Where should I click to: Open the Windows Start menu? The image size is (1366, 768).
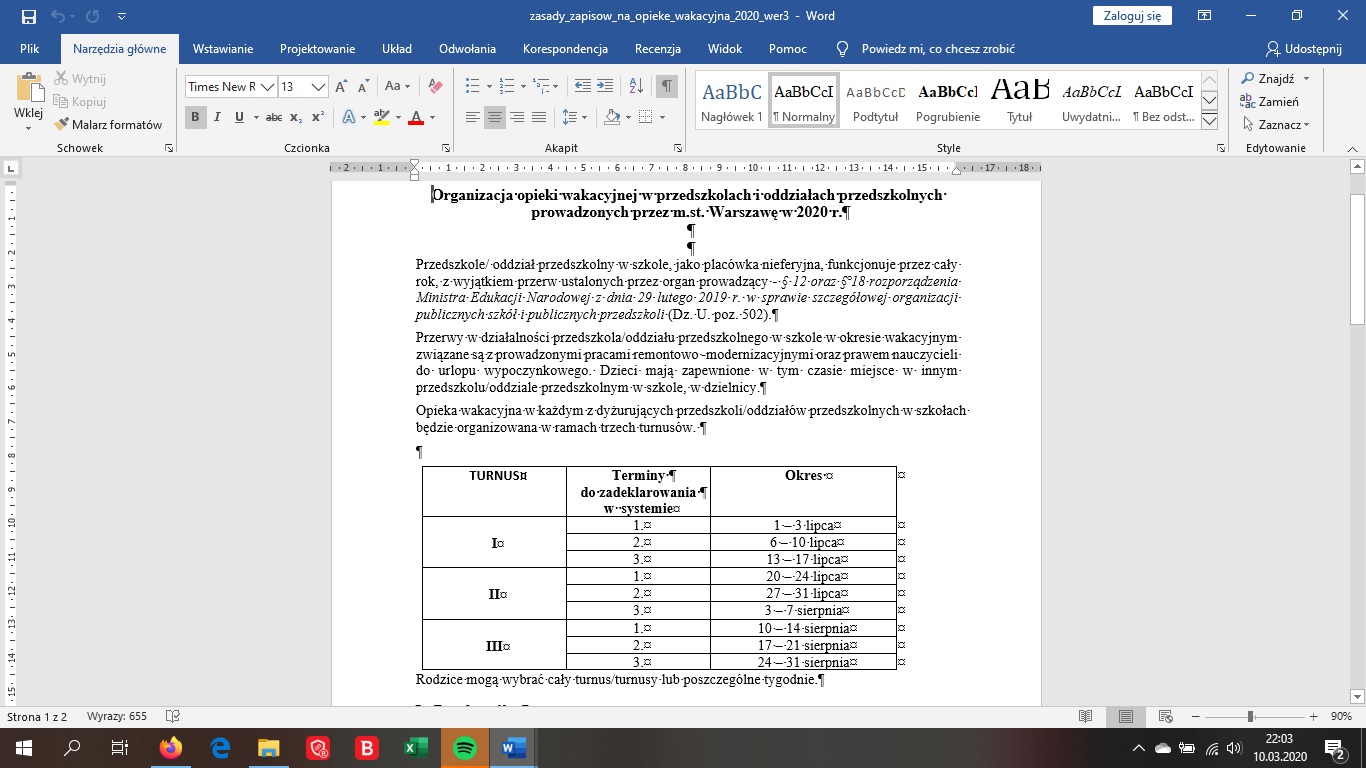pyautogui.click(x=23, y=747)
